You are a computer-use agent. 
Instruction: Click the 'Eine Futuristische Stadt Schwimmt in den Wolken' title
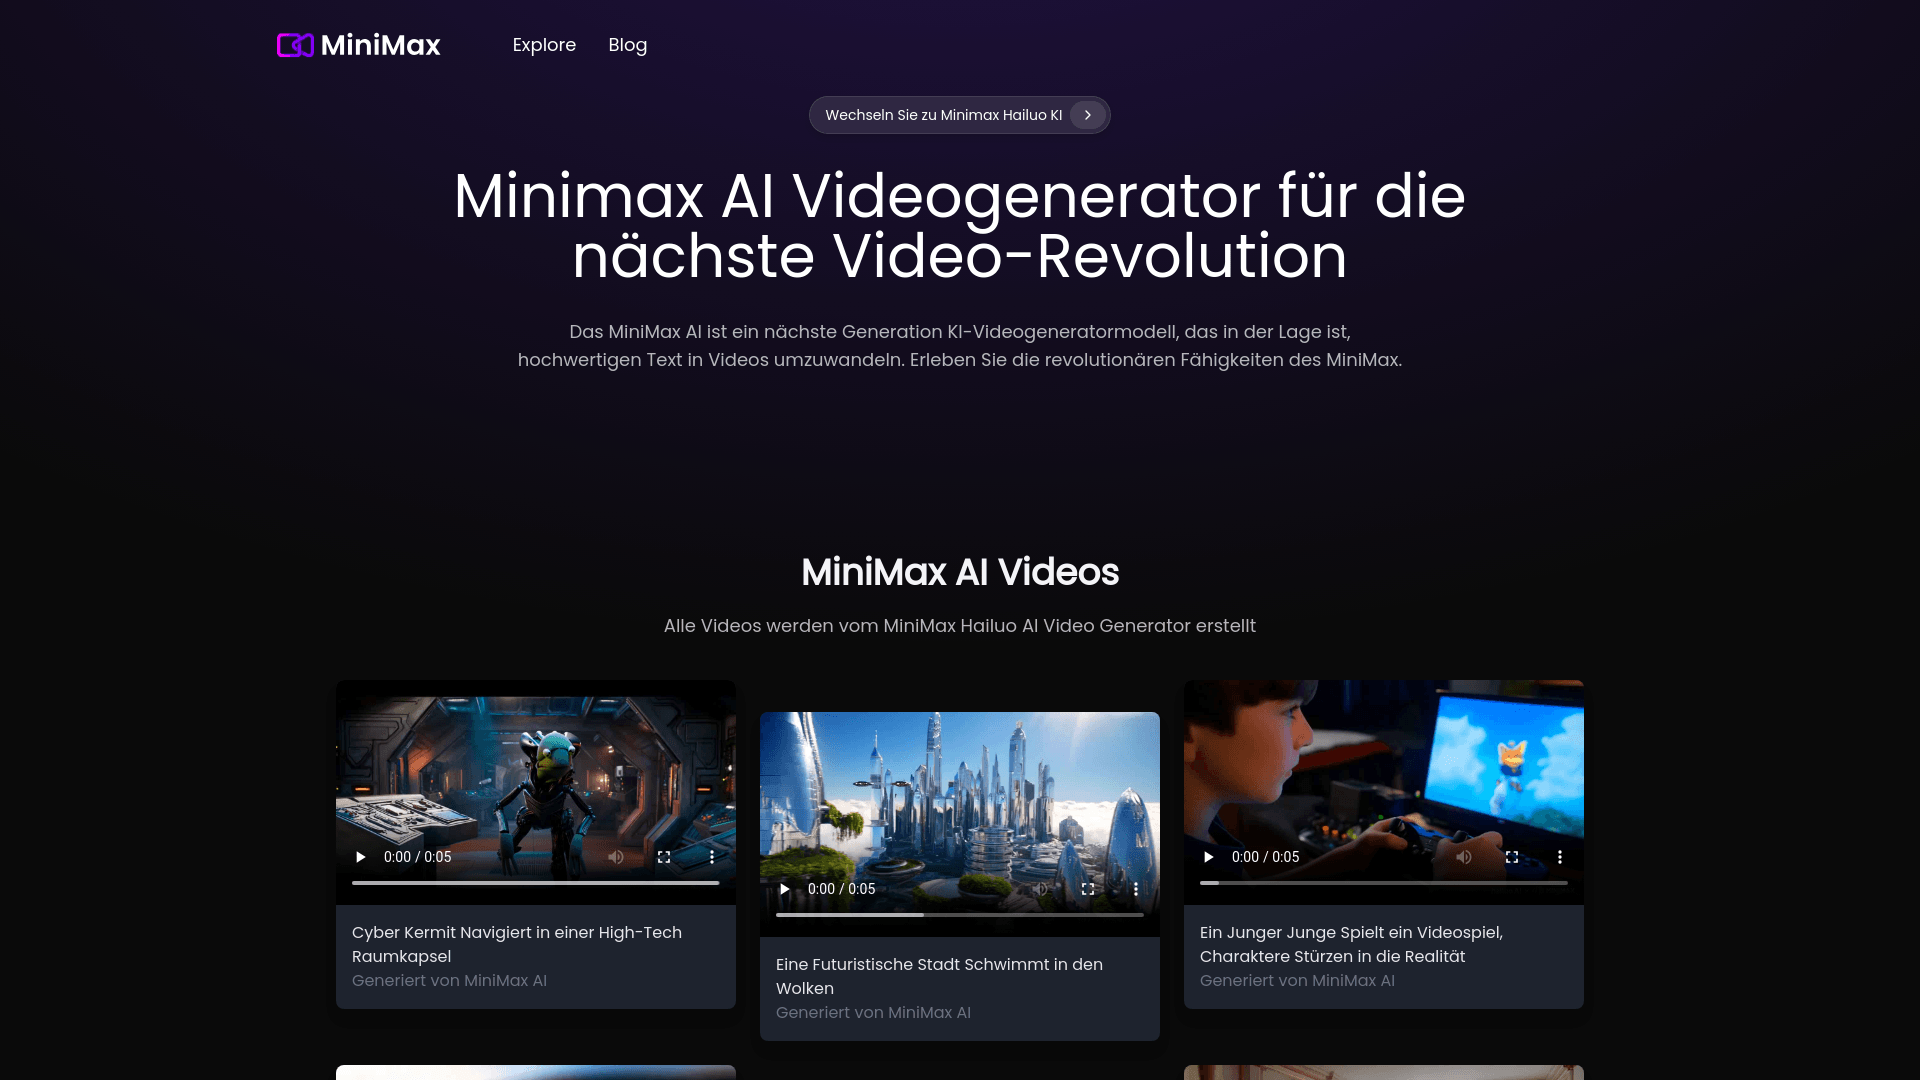[x=939, y=976]
